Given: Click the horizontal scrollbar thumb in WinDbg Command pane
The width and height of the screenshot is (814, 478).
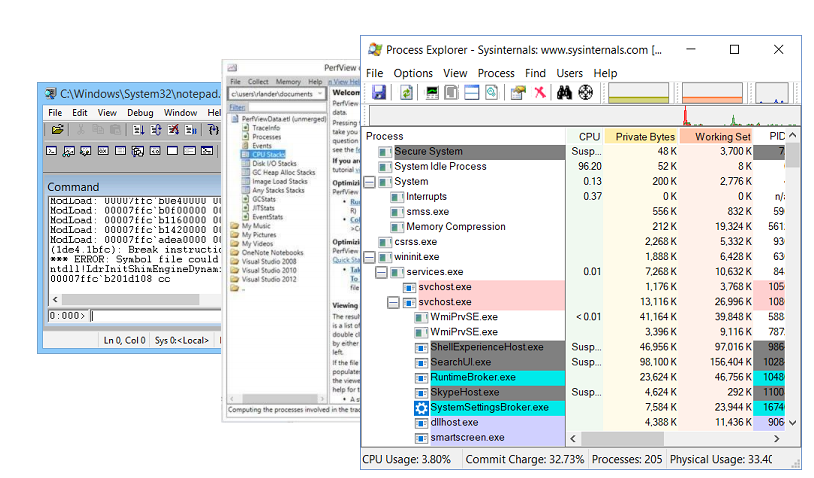Looking at the screenshot, I should (x=130, y=299).
